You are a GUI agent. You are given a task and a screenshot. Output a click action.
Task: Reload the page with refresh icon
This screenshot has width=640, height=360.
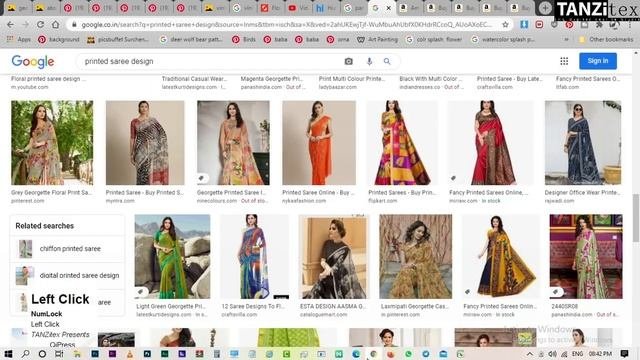tap(40, 25)
